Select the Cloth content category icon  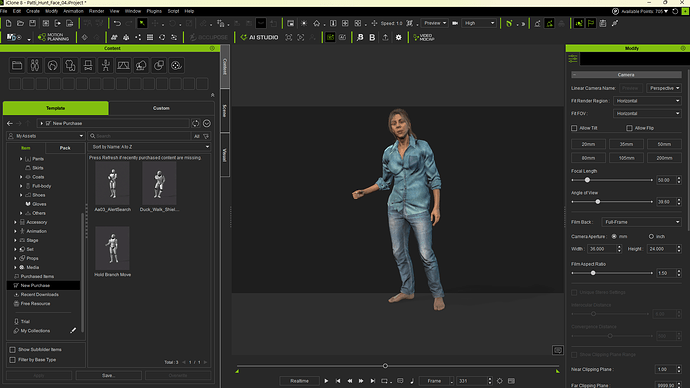pos(70,66)
